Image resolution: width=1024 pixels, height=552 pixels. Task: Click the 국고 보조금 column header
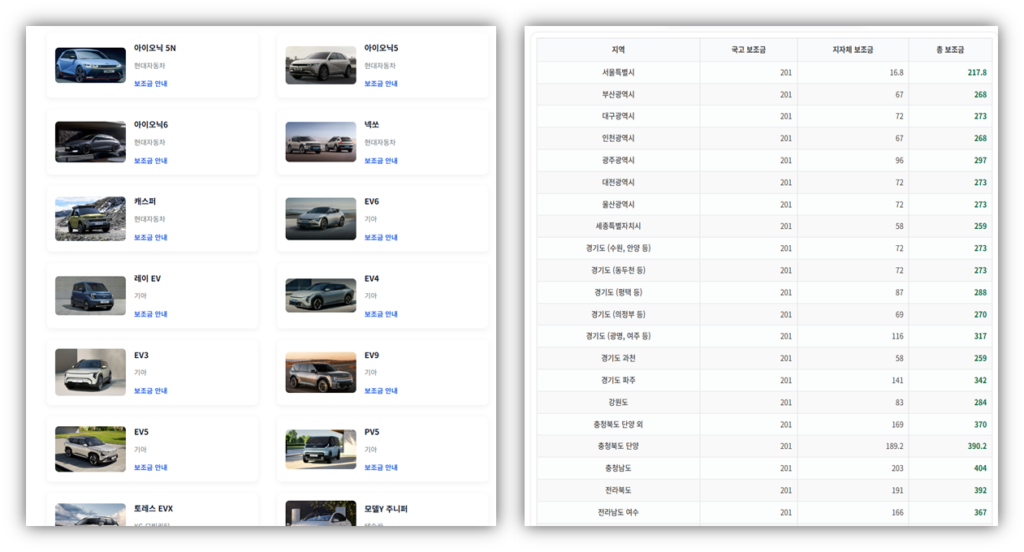(748, 50)
